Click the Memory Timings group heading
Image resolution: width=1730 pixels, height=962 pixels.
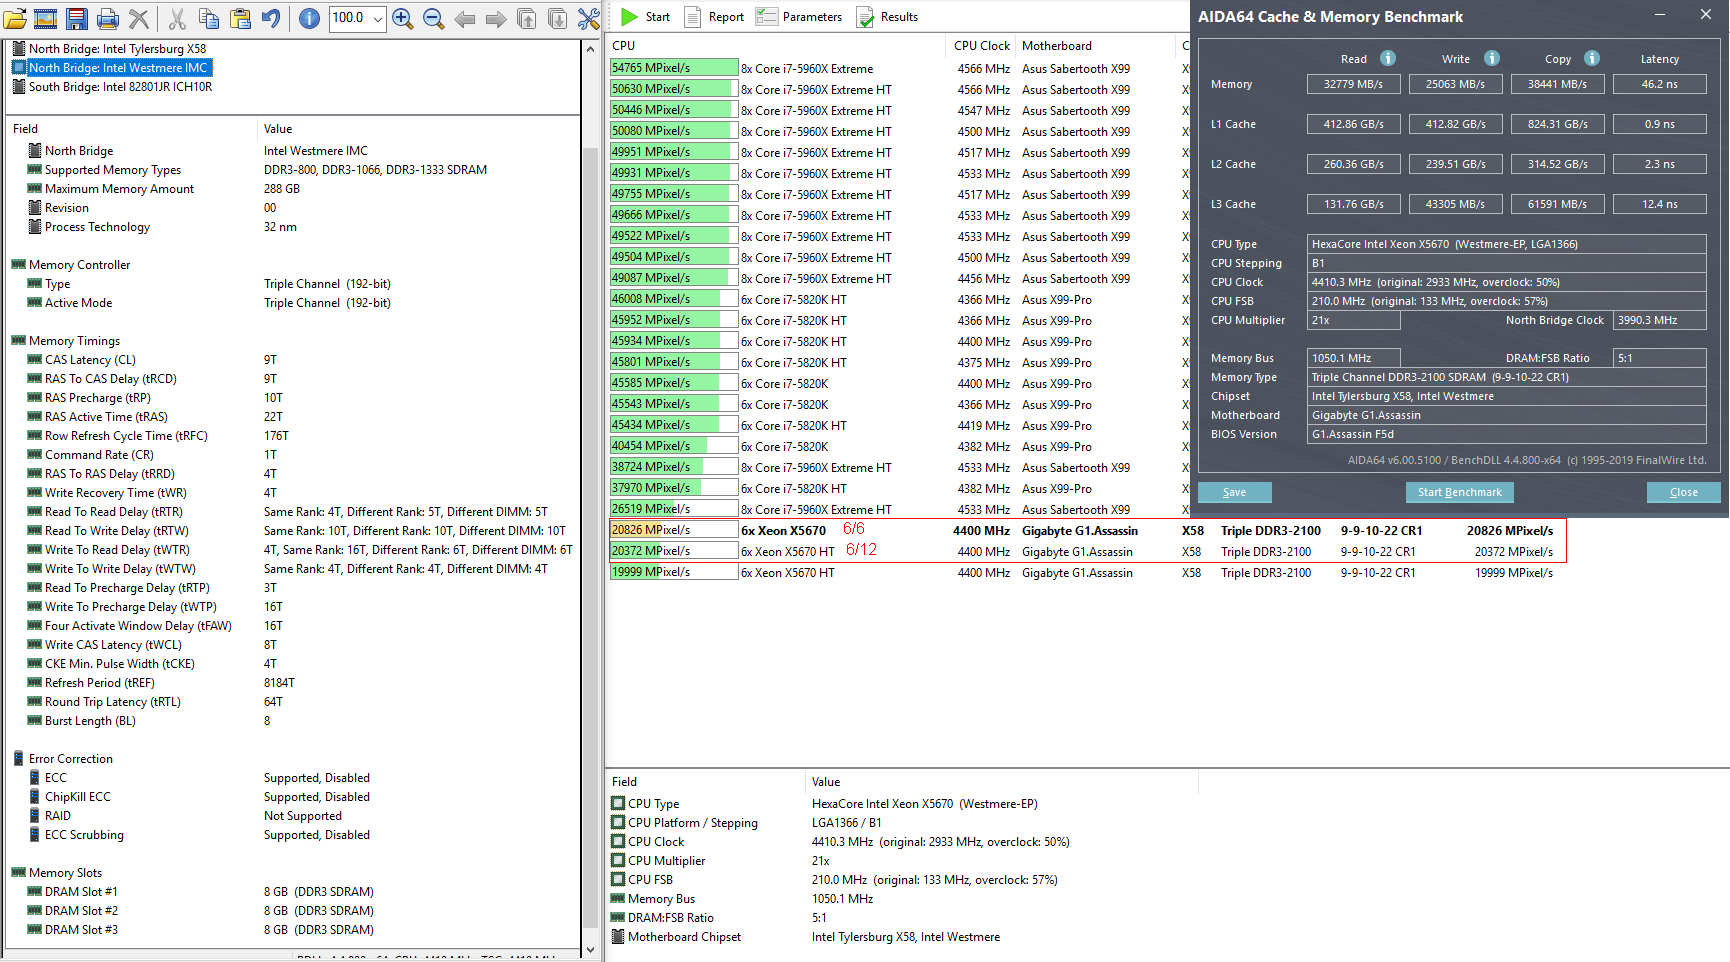[x=65, y=341]
